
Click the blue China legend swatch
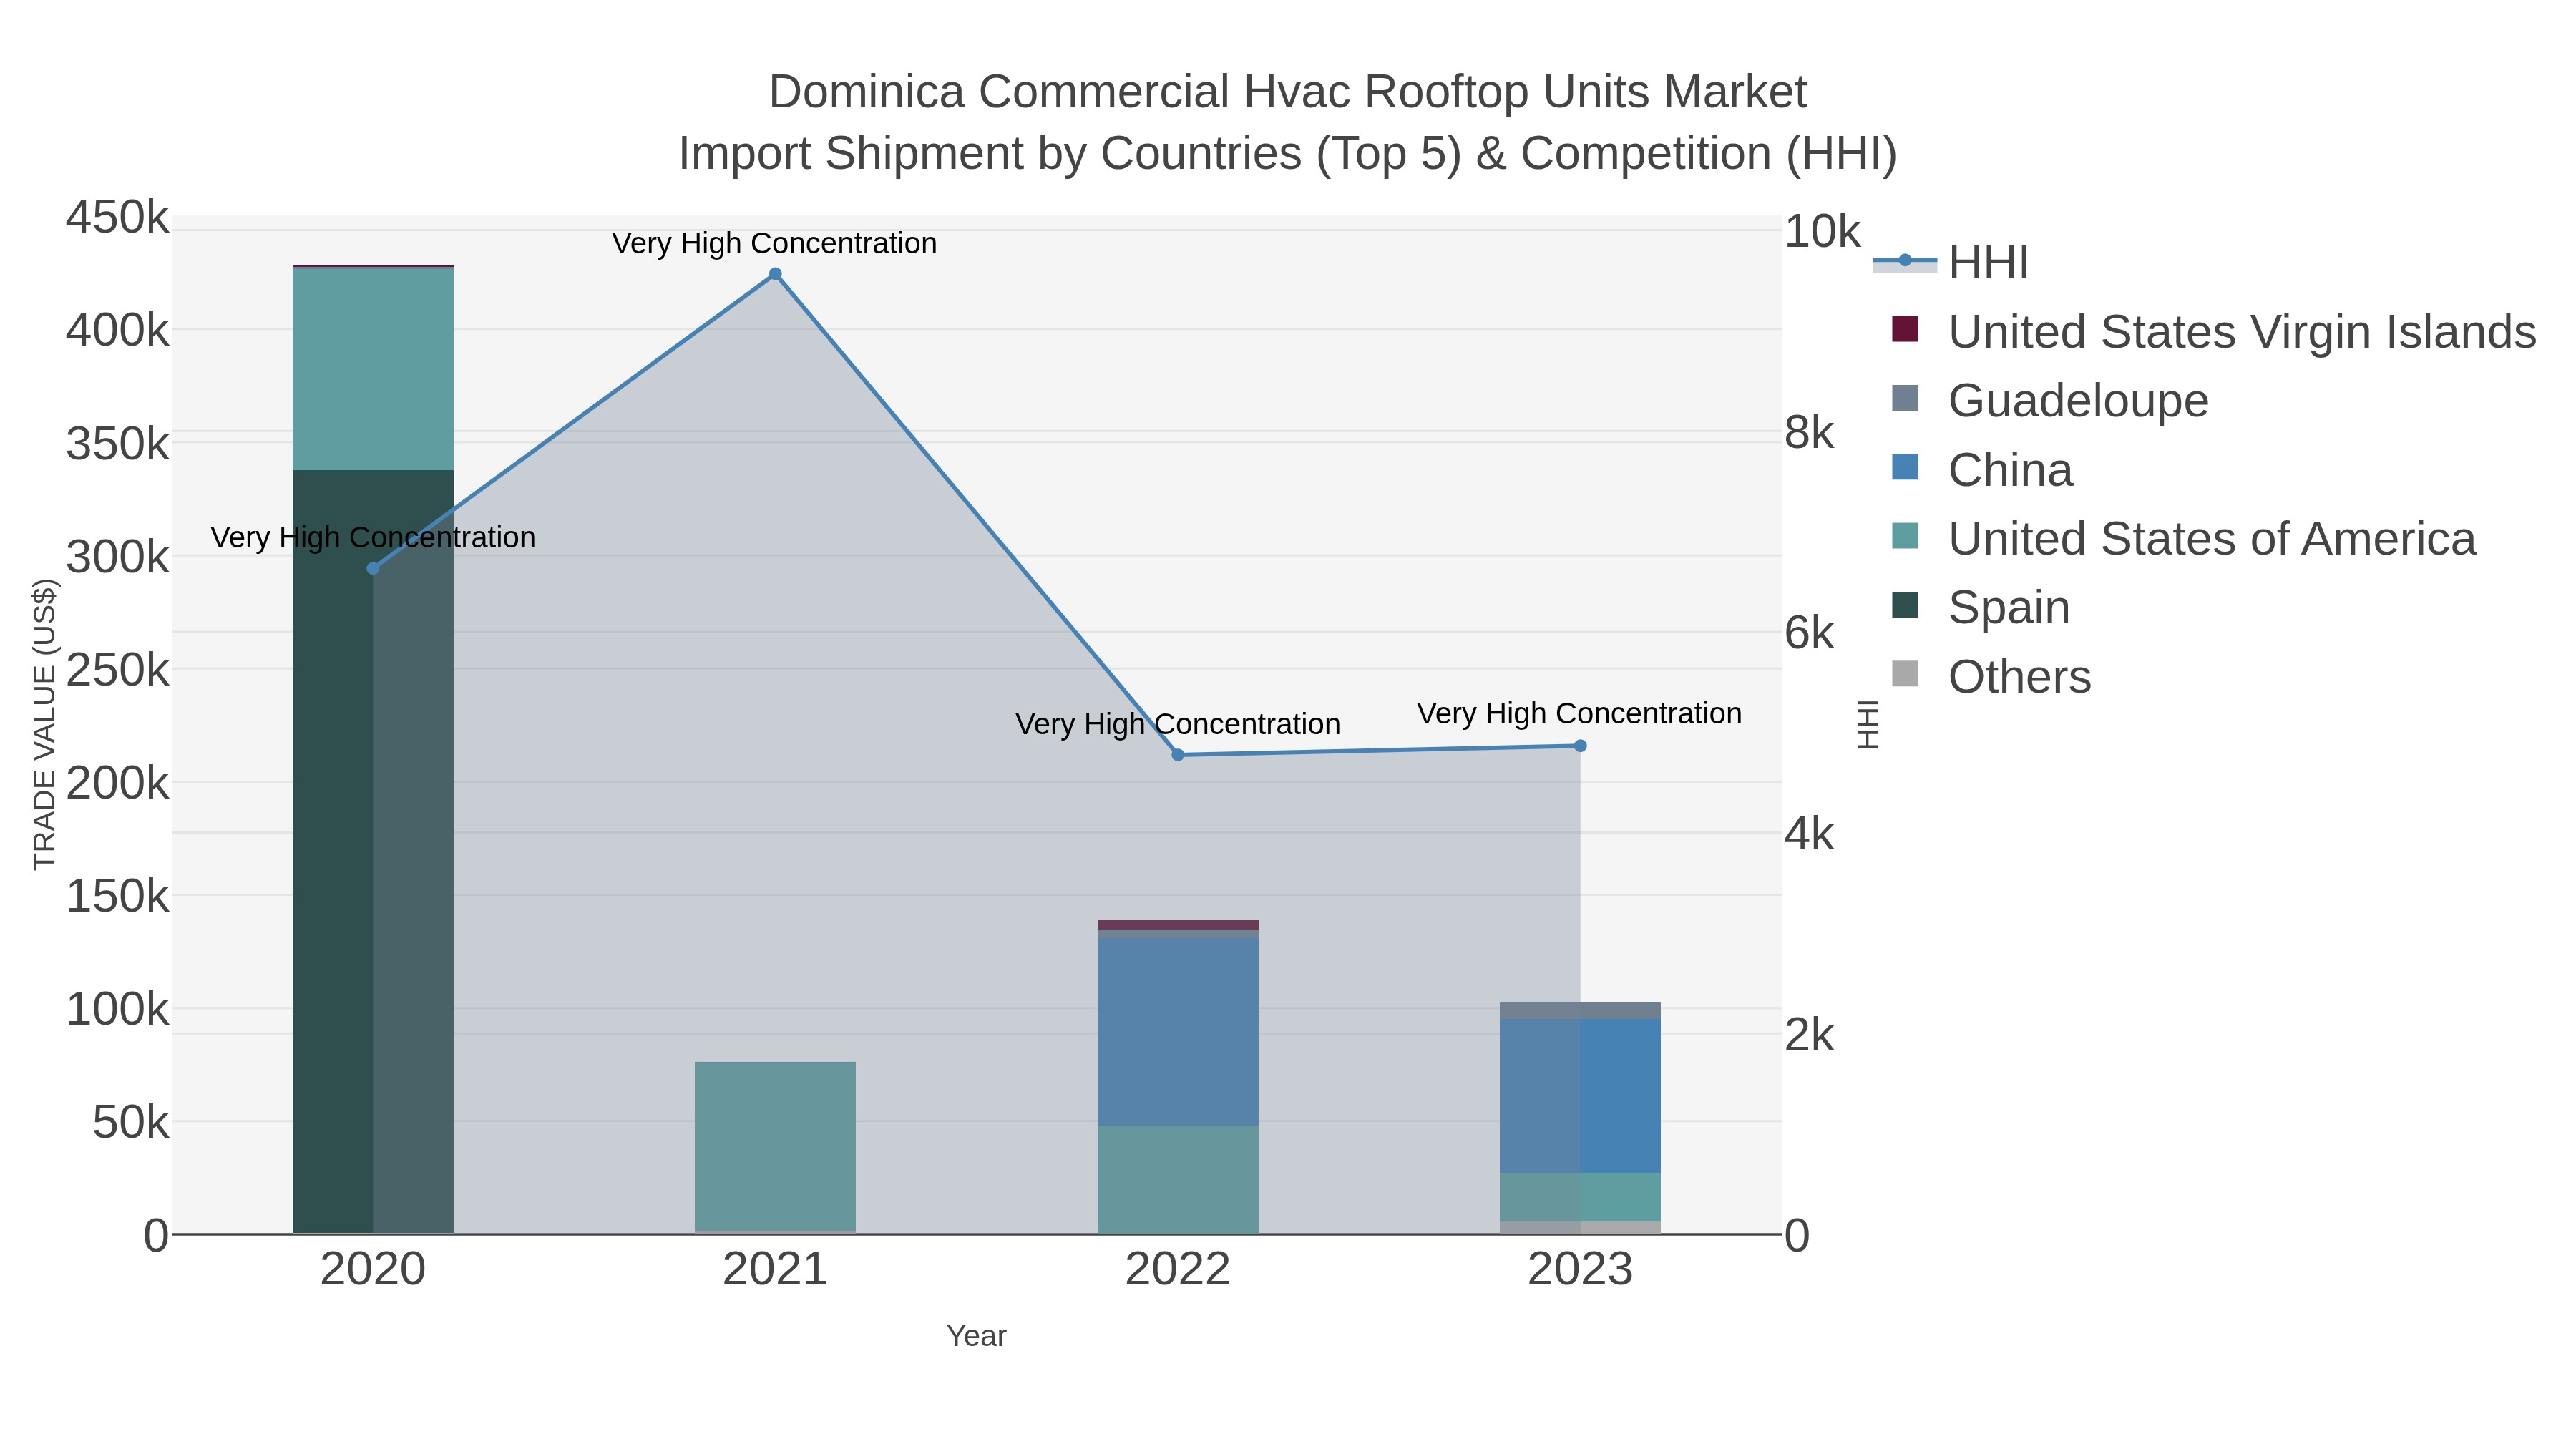(1905, 467)
